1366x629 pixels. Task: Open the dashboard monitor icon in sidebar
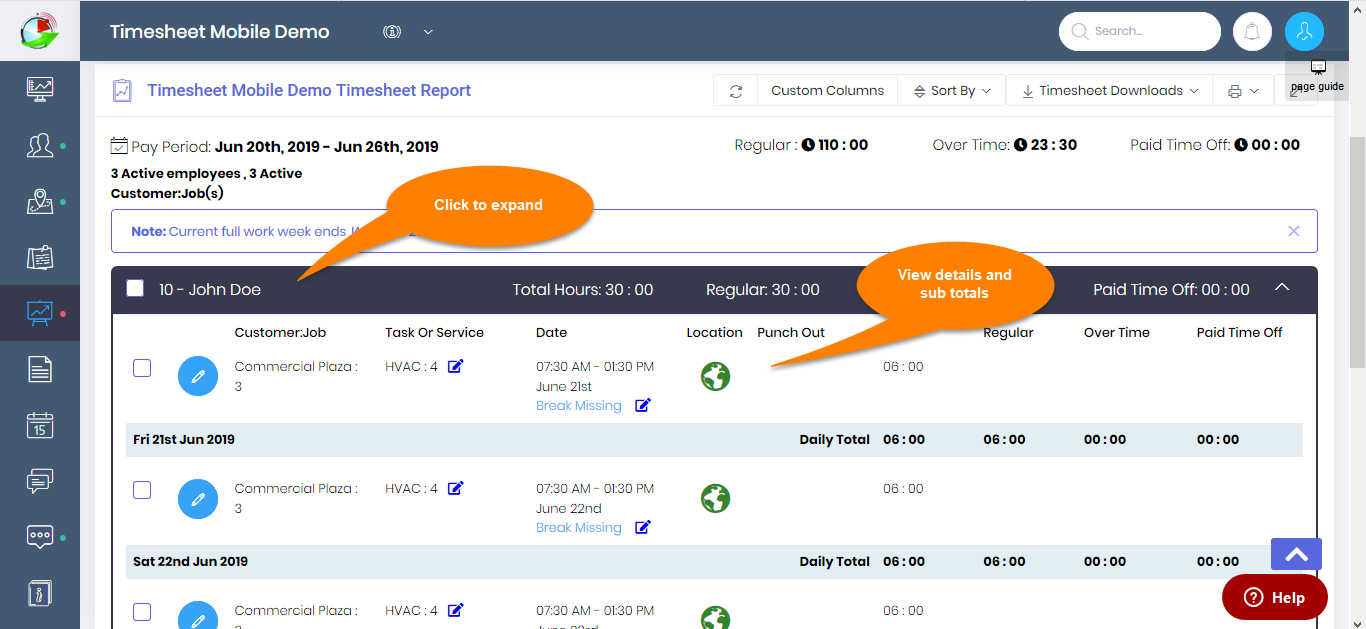click(40, 88)
